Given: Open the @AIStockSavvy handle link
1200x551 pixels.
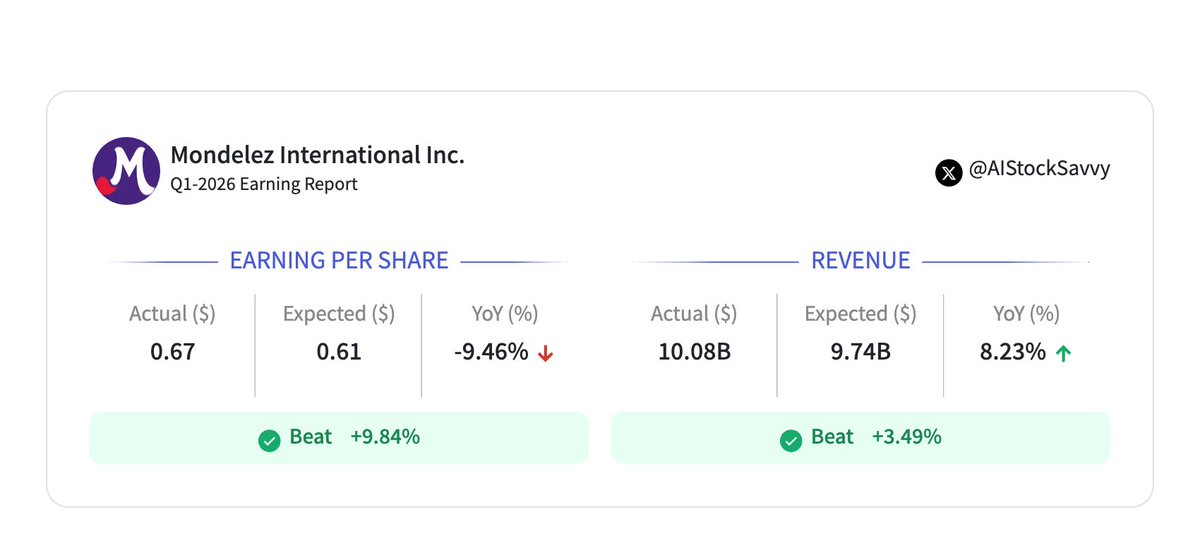Looking at the screenshot, I should click(x=1040, y=169).
